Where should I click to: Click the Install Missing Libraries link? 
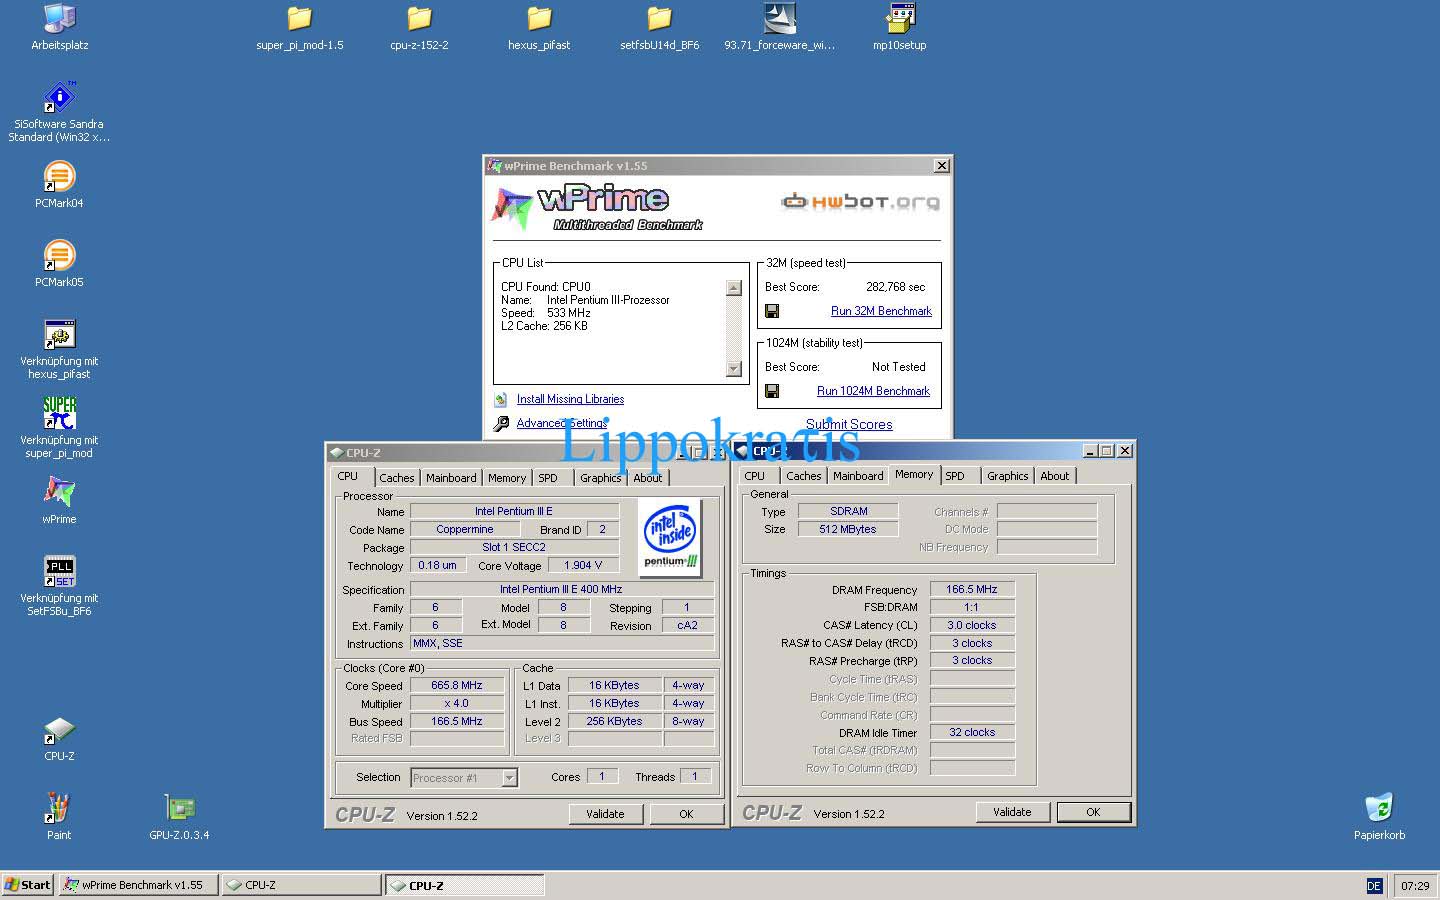tap(570, 399)
